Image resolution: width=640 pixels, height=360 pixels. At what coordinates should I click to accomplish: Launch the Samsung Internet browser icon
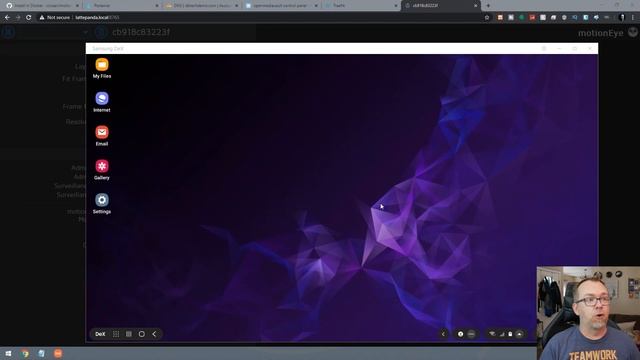(x=102, y=102)
